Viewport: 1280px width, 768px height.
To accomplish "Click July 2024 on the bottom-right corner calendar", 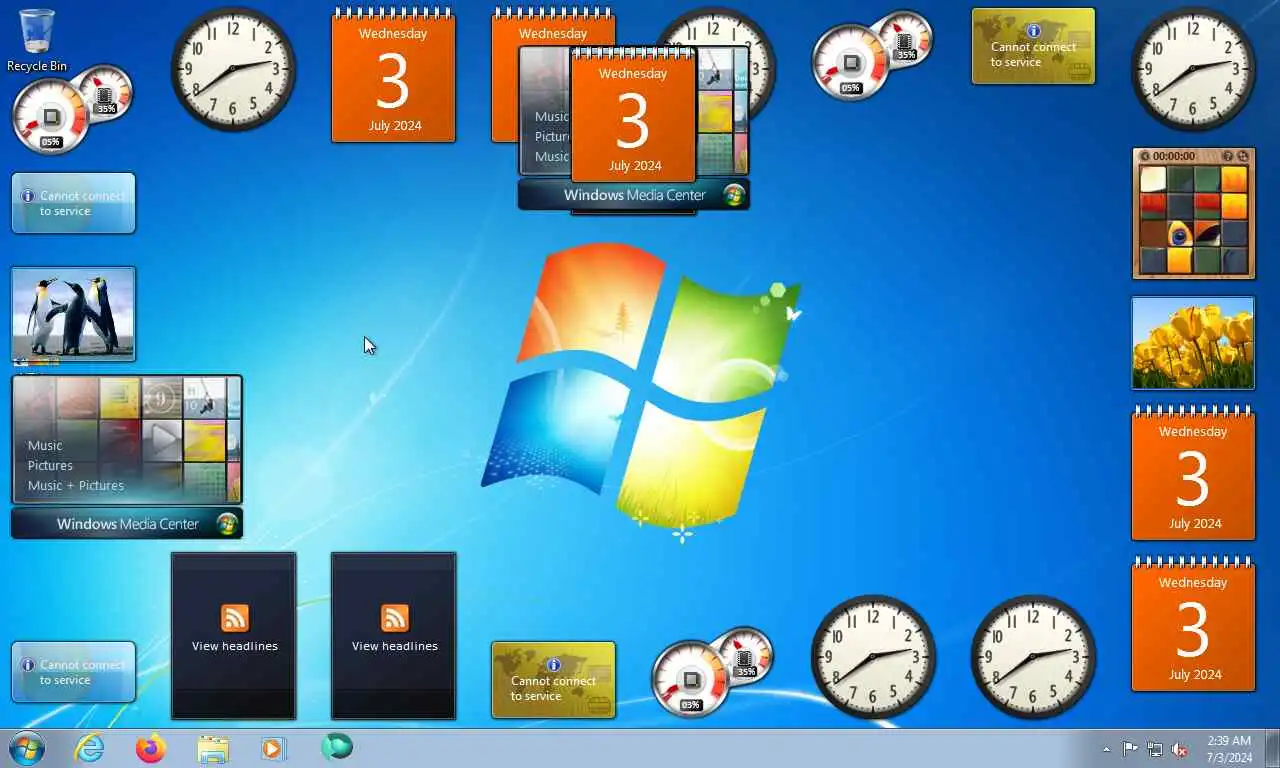I will coord(1195,674).
